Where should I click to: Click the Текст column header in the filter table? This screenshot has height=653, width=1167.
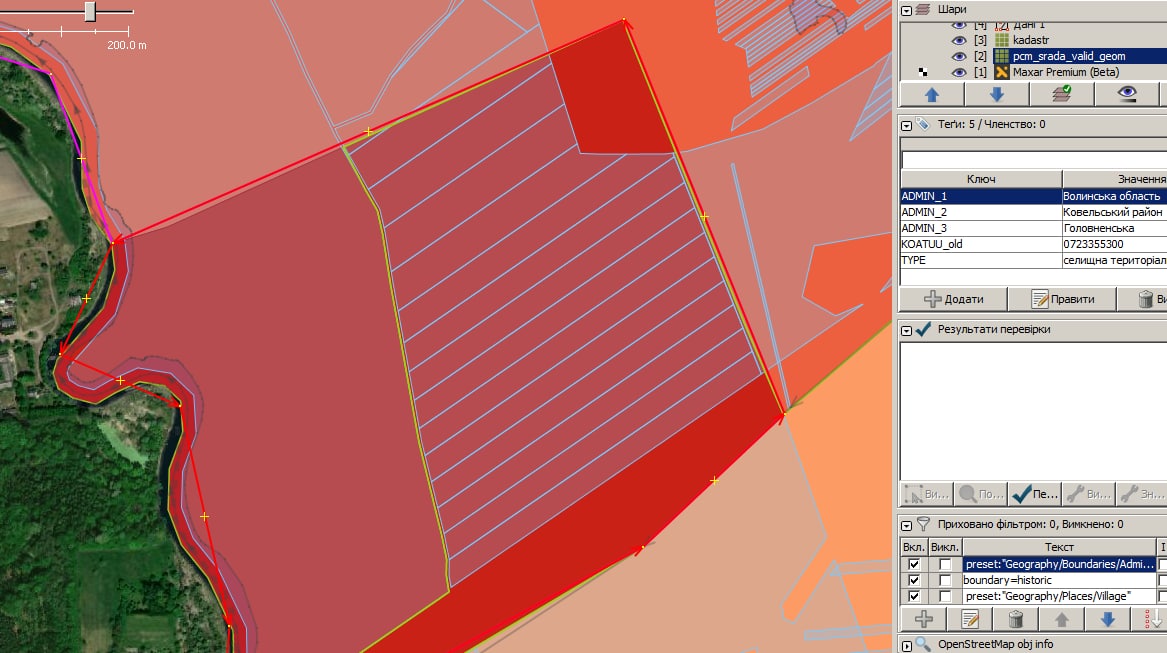(1058, 547)
